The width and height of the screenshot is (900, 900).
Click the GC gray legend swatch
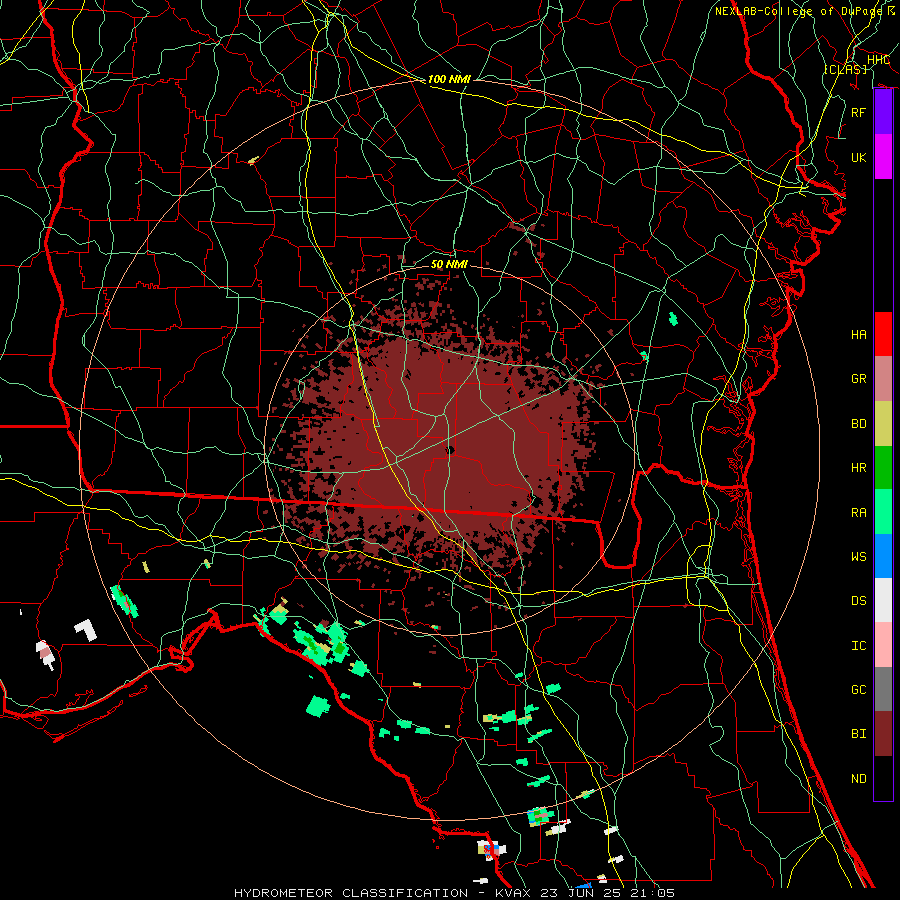883,689
